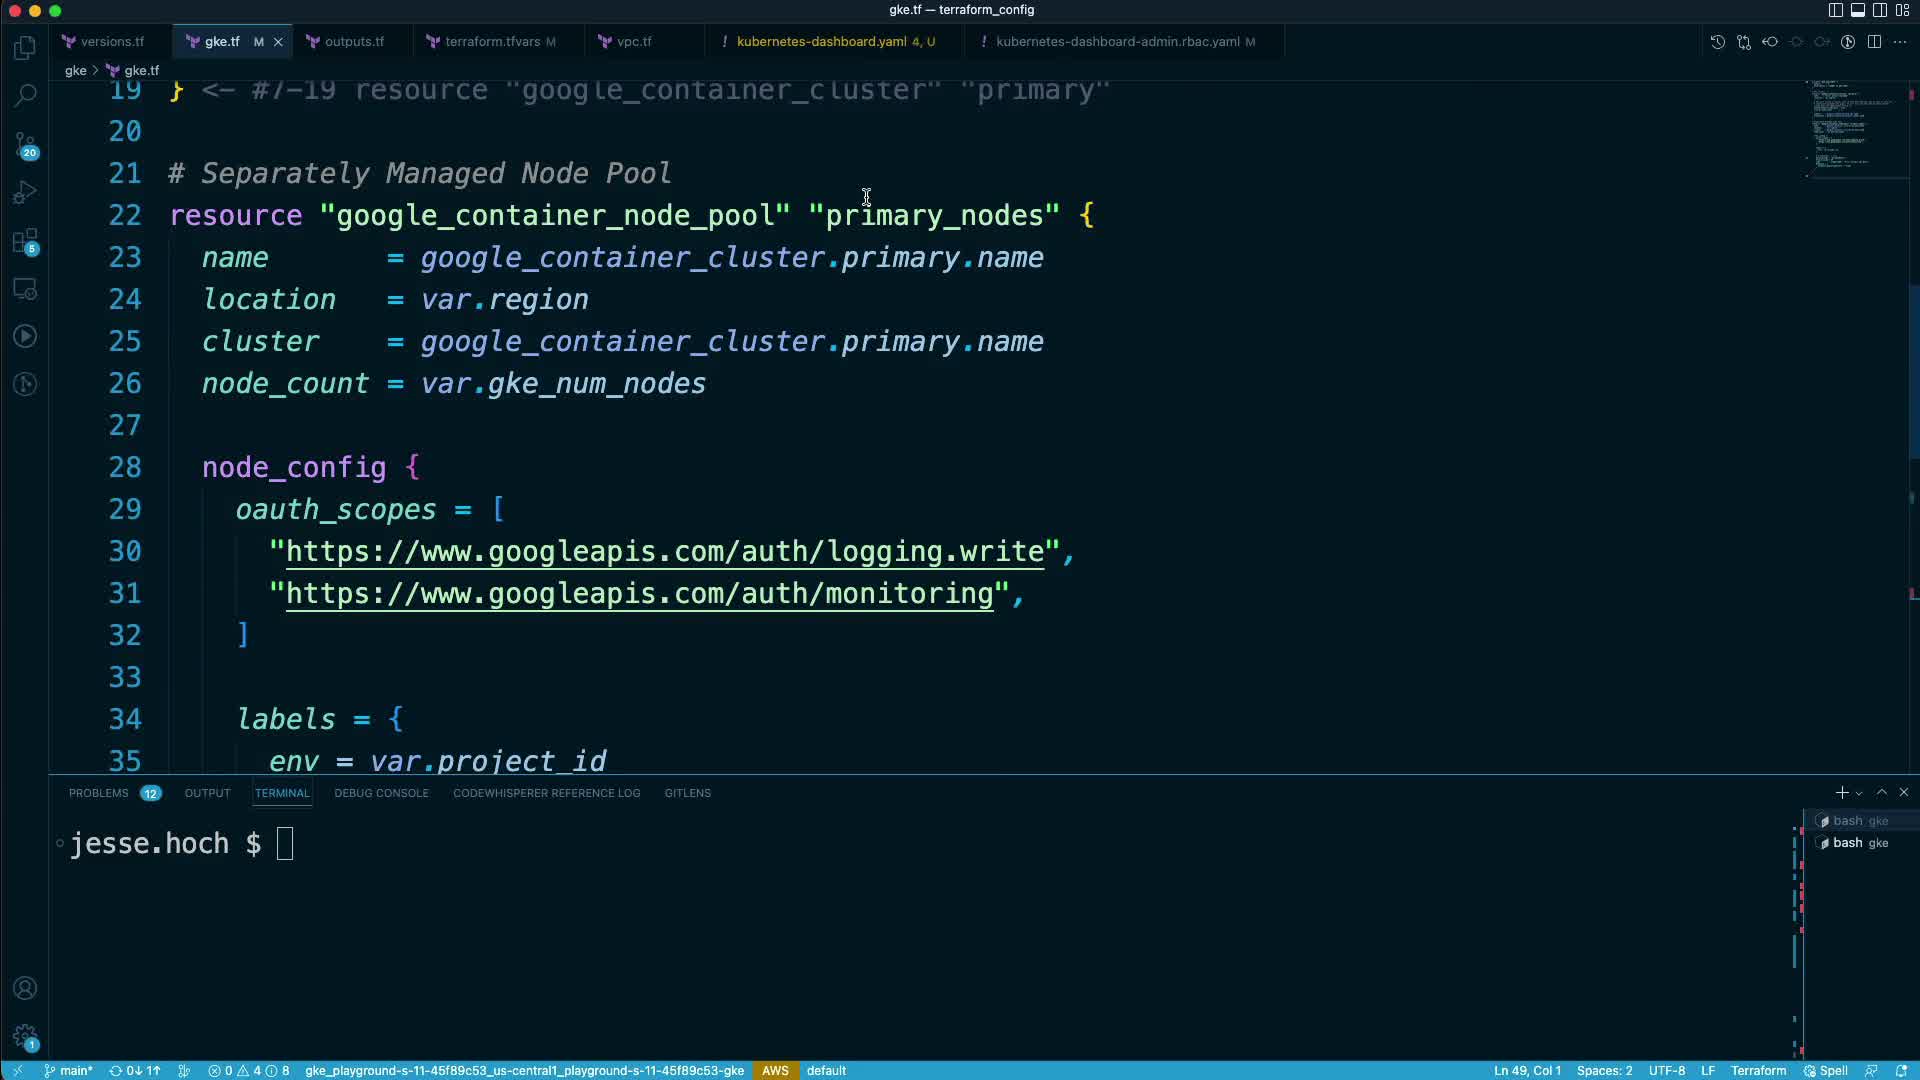The height and width of the screenshot is (1080, 1920).
Task: Click the Accounts icon in activity bar
Action: [25, 988]
